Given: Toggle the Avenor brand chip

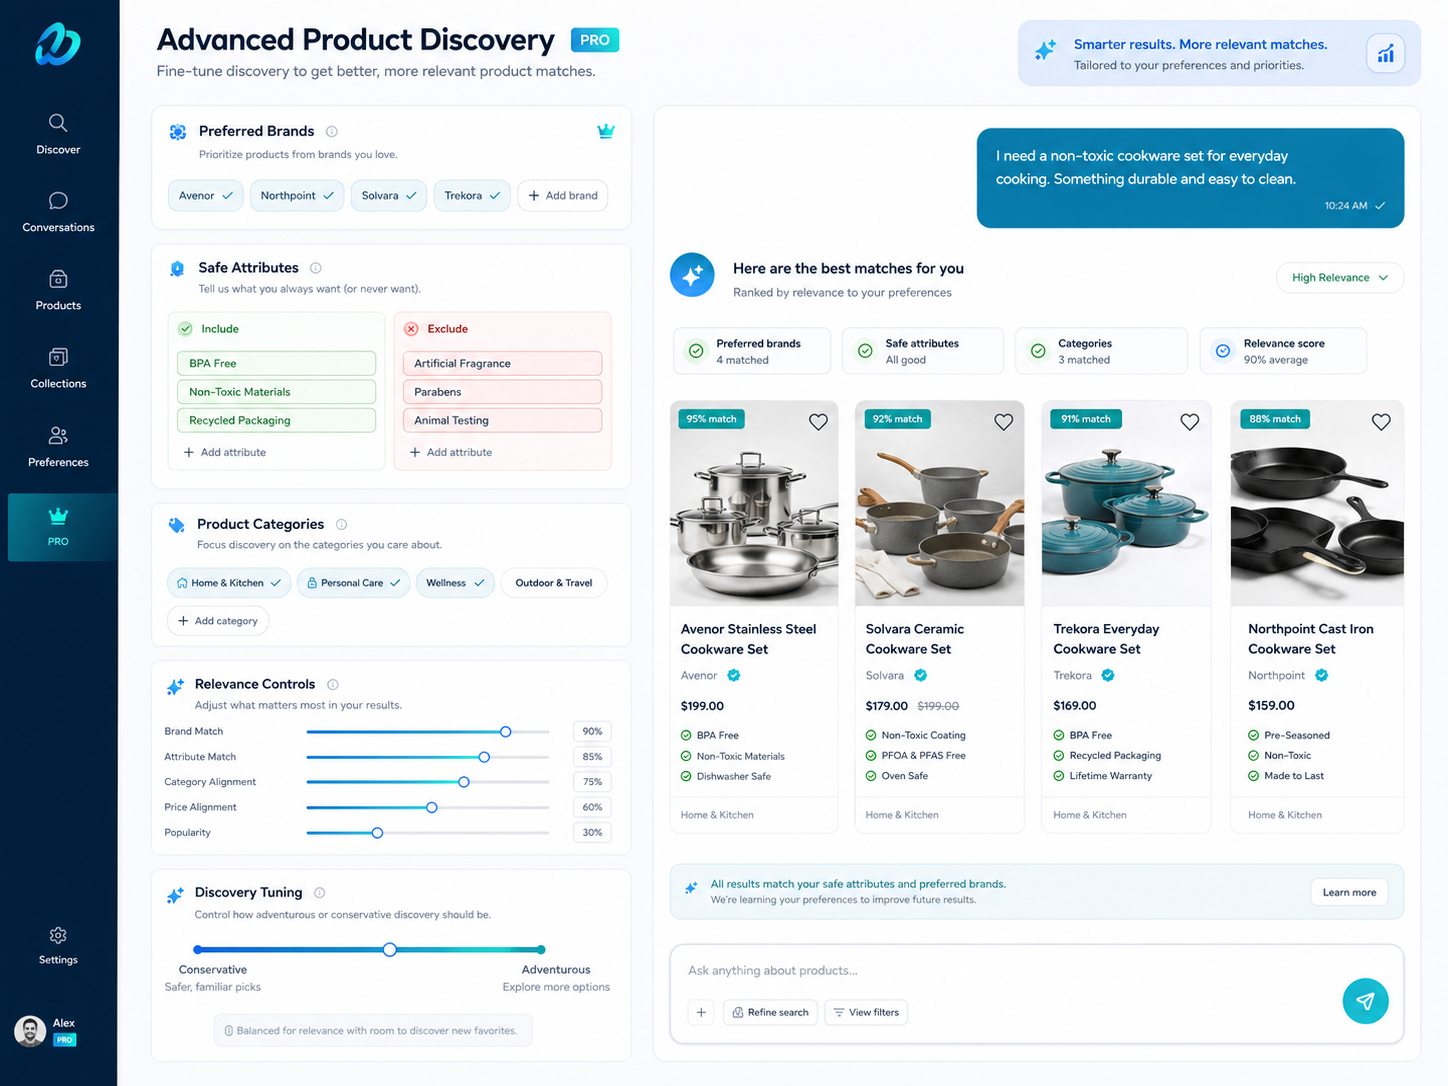Looking at the screenshot, I should (206, 196).
